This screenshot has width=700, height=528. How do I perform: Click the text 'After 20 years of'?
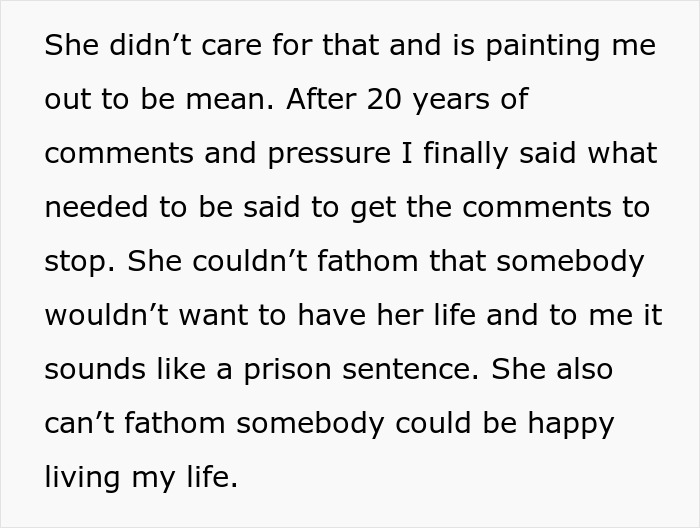407,100
